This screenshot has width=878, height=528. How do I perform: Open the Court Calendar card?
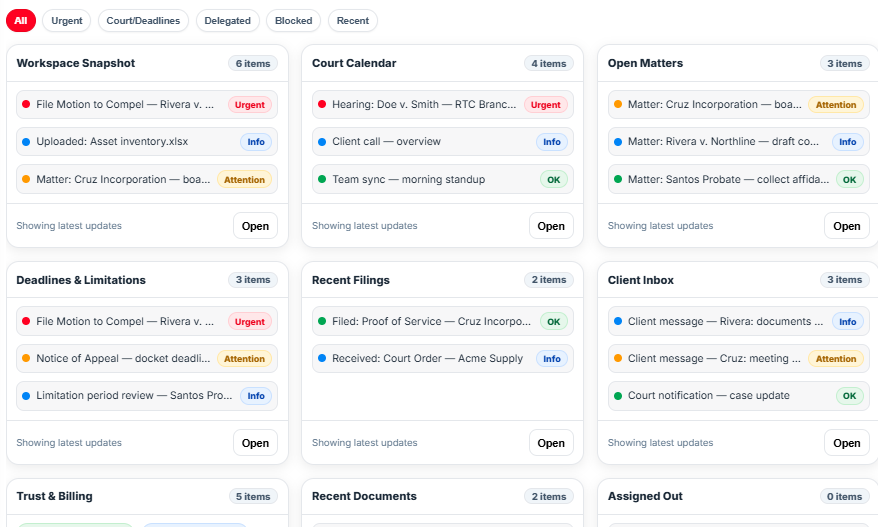click(x=551, y=226)
